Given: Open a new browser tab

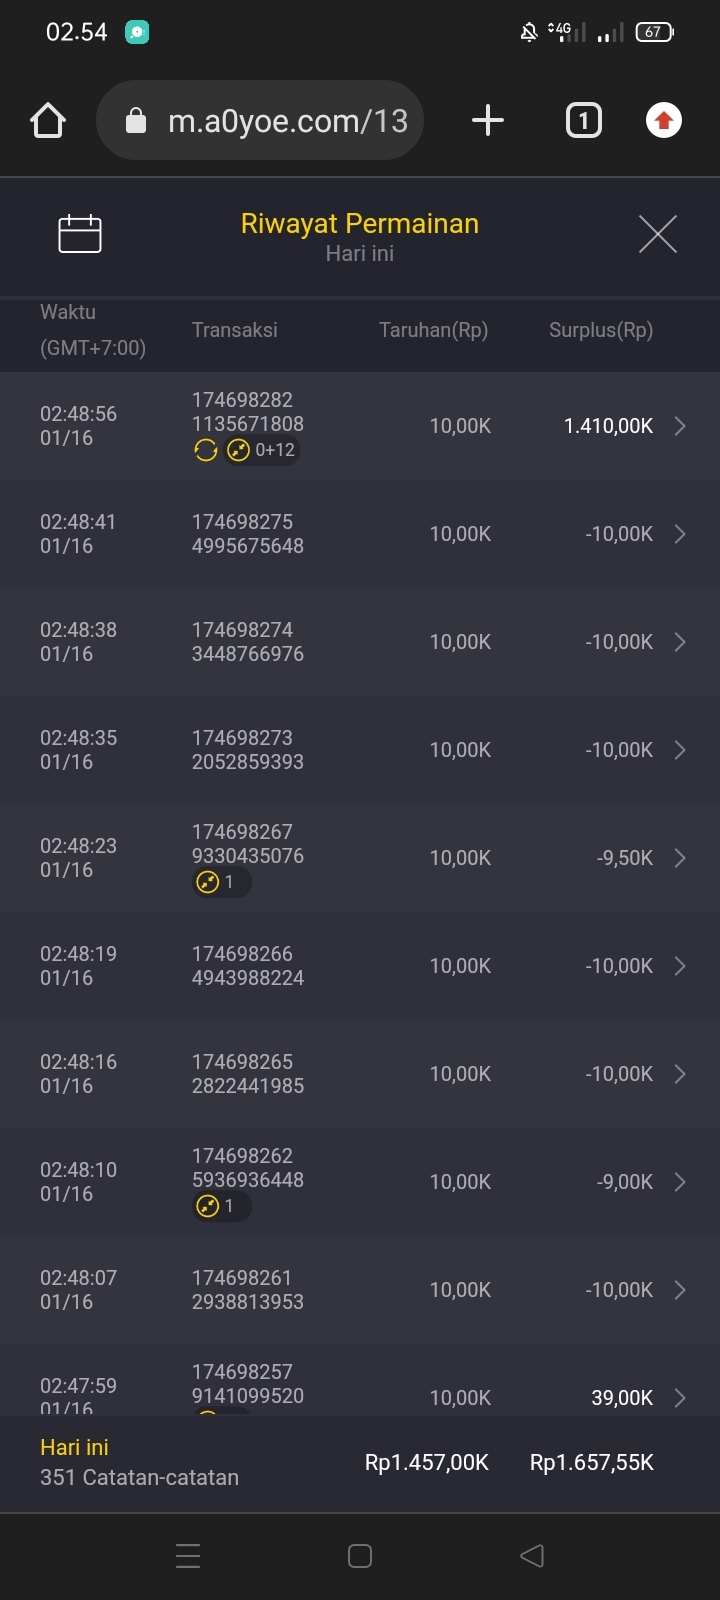Looking at the screenshot, I should point(488,121).
